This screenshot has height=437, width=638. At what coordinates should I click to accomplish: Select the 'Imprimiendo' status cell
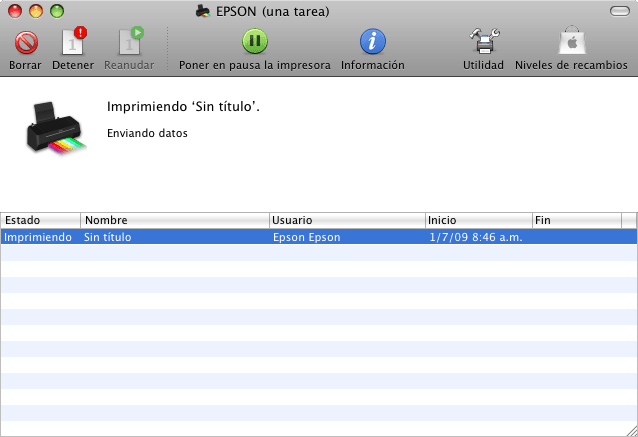pos(38,237)
